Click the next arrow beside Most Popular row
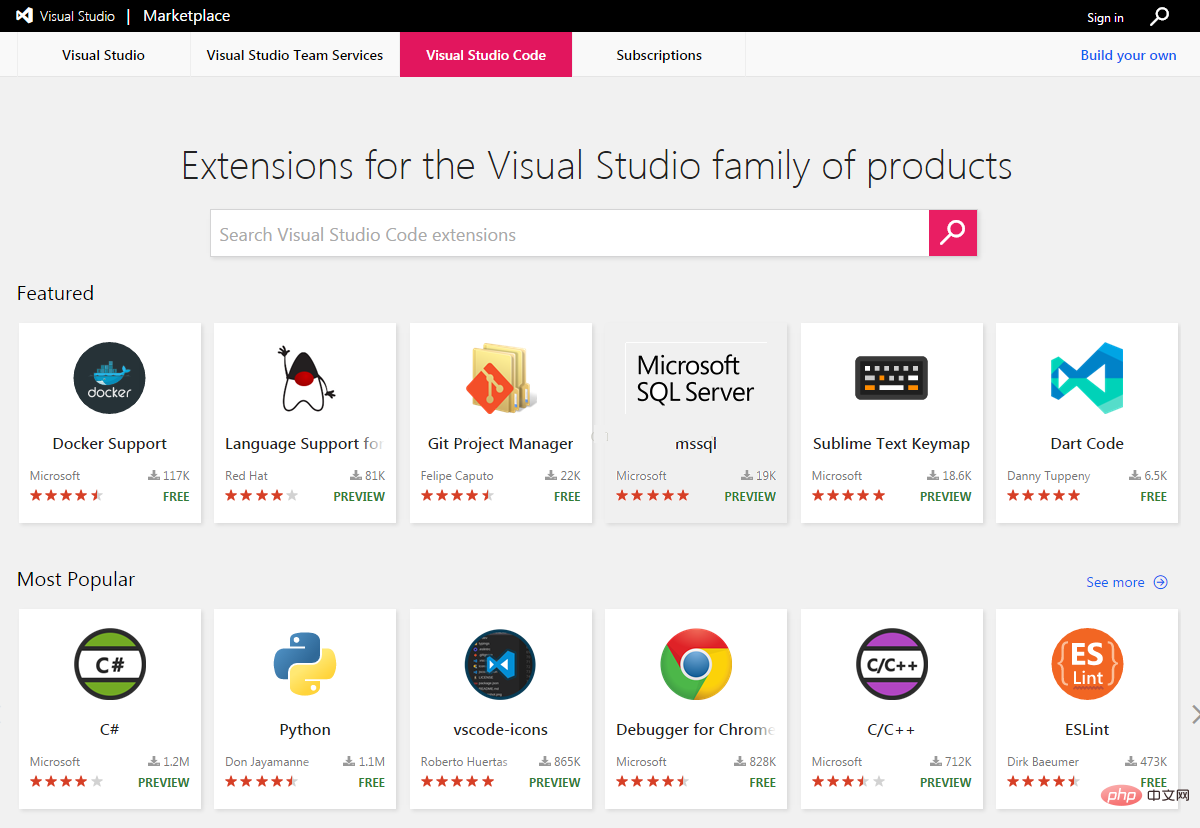Screen dimensions: 1200x828 pos(1194,713)
